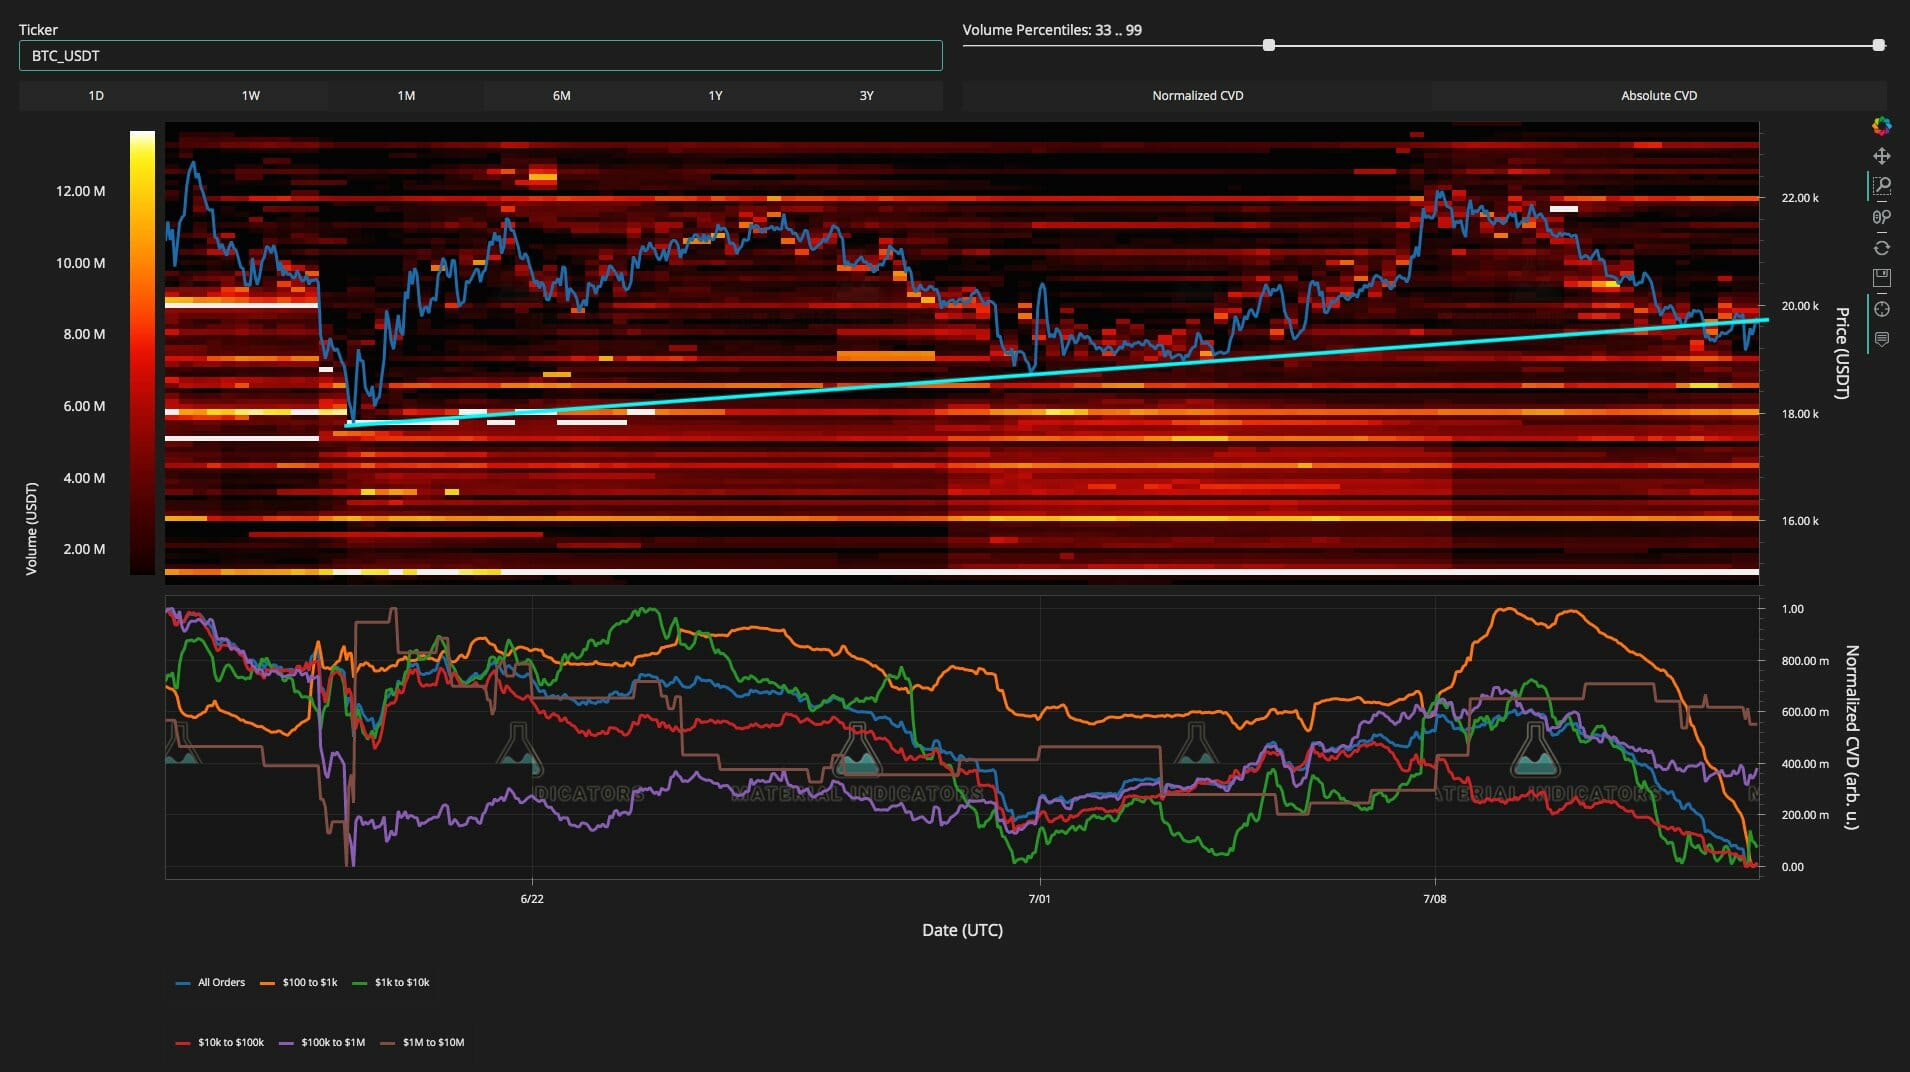
Task: Switch to the 1D timeframe
Action: pos(96,95)
